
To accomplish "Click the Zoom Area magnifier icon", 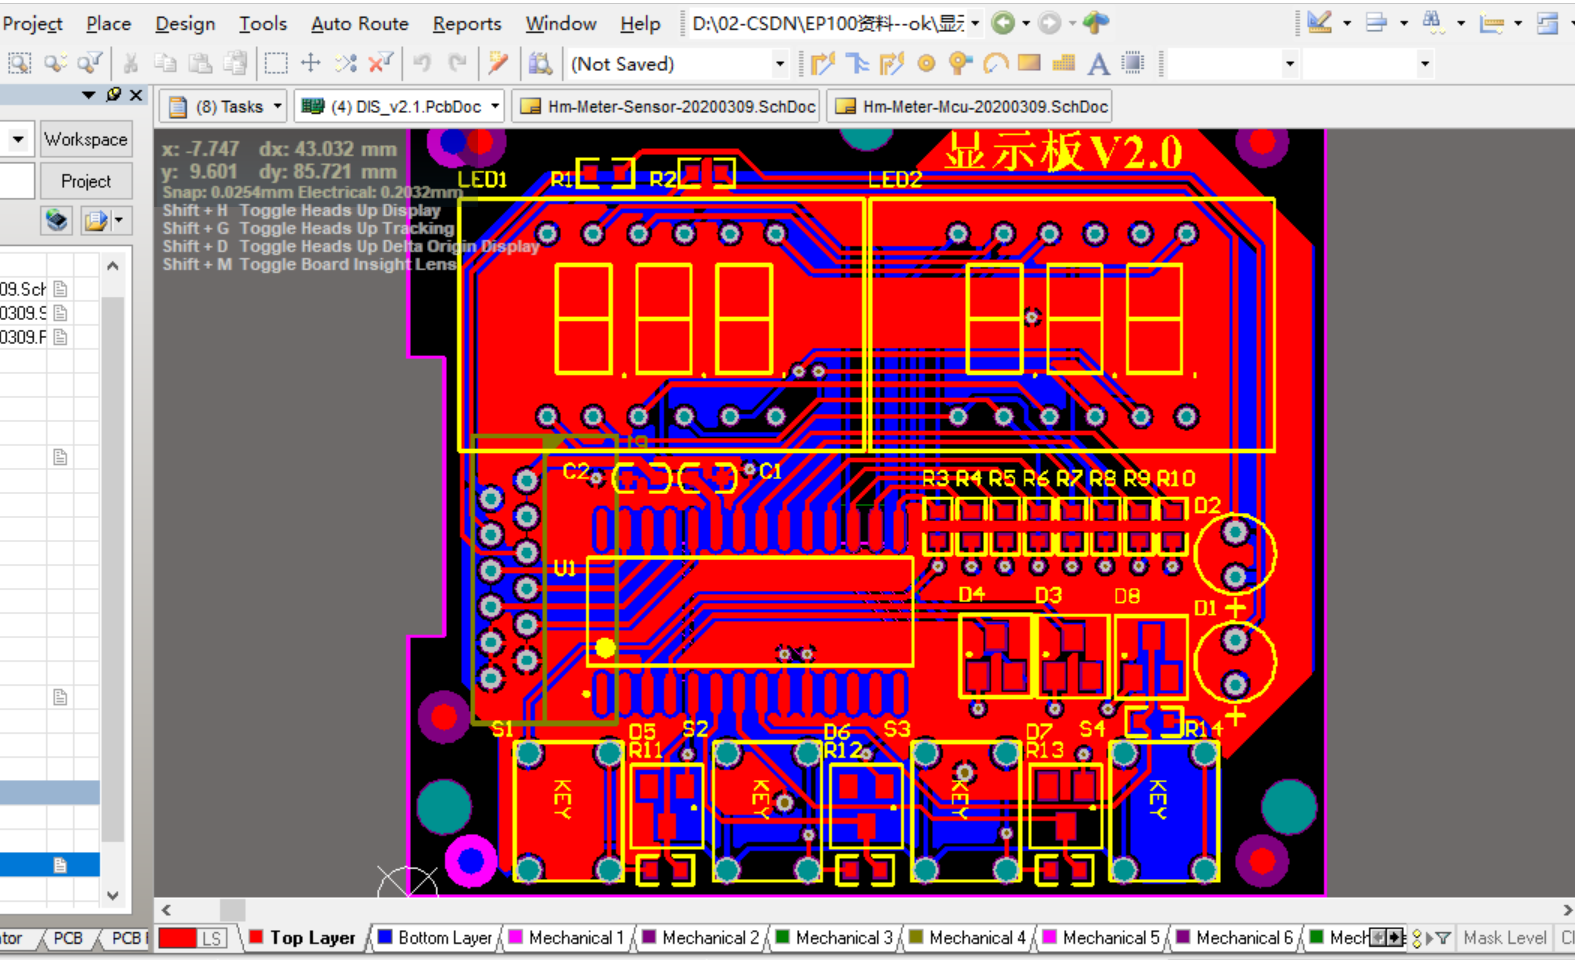I will 19,64.
